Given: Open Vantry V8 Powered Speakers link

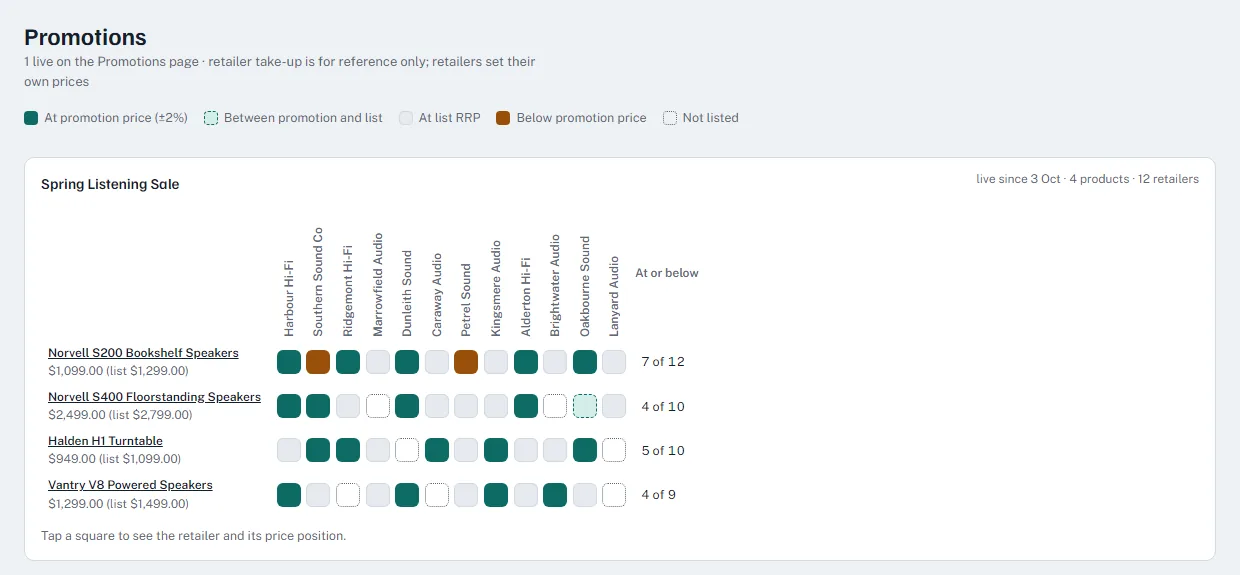Looking at the screenshot, I should (130, 485).
